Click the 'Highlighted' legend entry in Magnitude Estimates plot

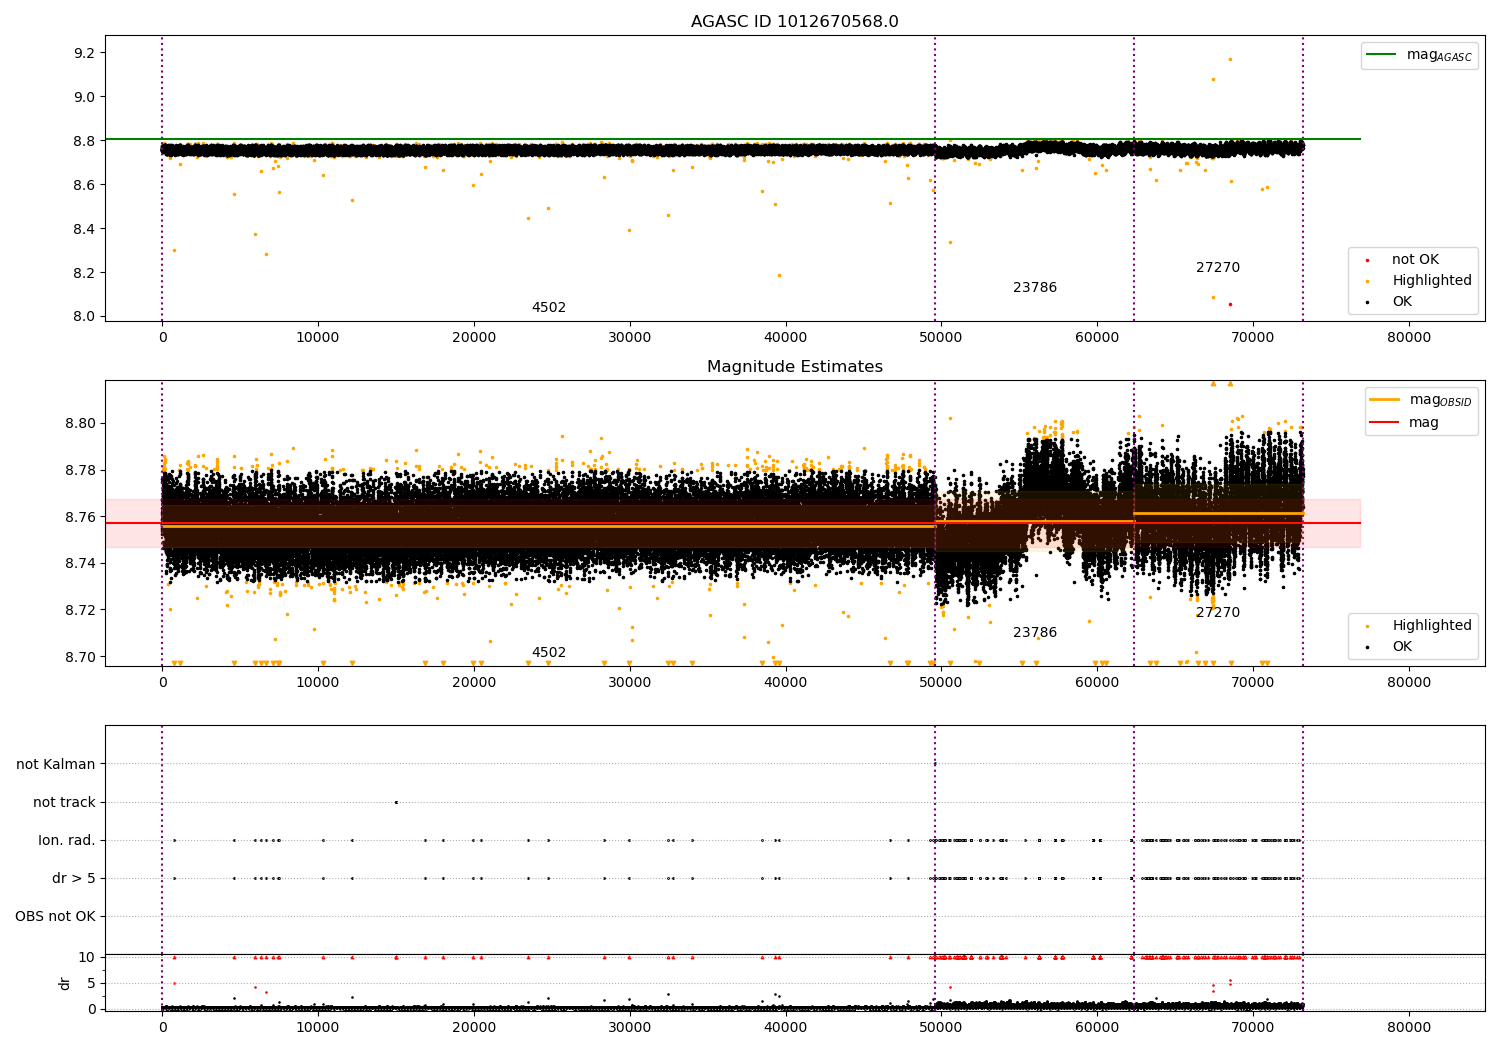click(x=1432, y=626)
